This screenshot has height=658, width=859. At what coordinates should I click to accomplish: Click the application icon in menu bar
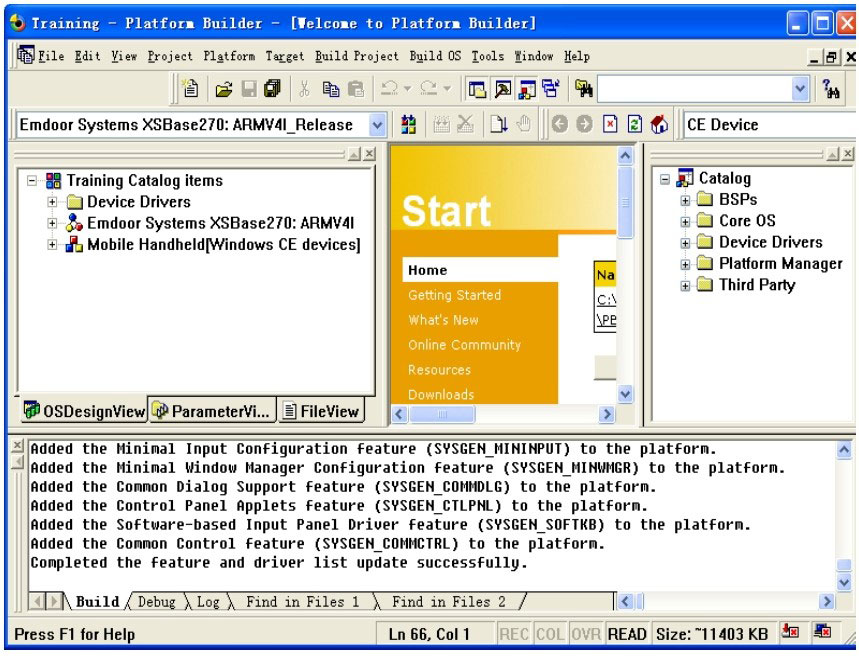pos(25,55)
